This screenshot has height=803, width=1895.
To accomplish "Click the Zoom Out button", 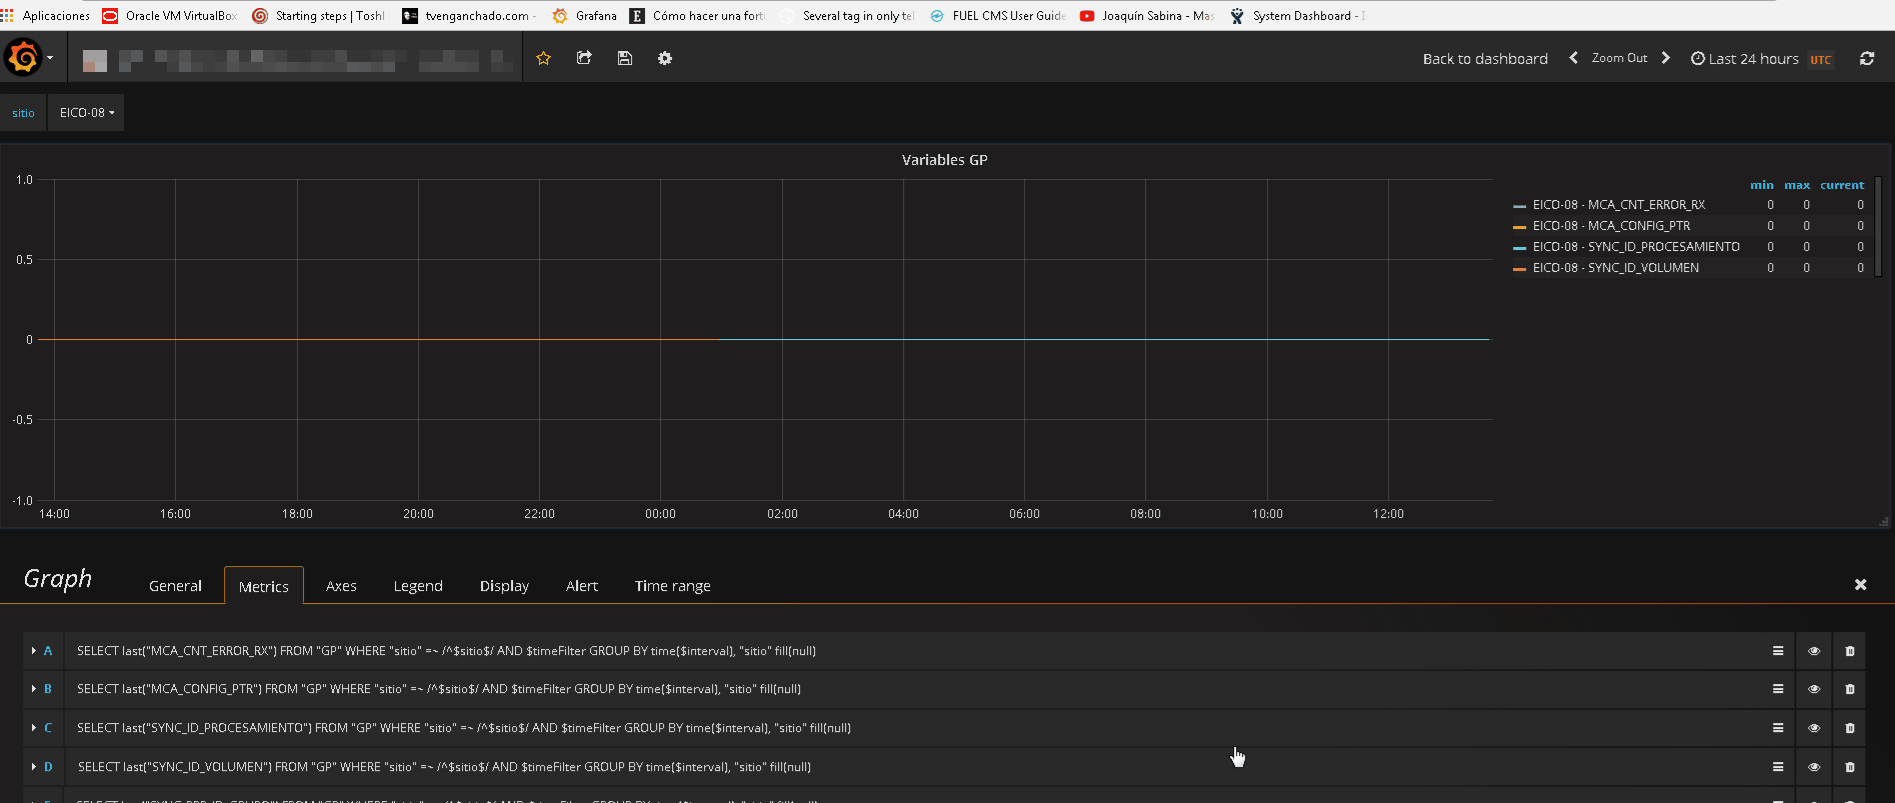I will tap(1619, 58).
